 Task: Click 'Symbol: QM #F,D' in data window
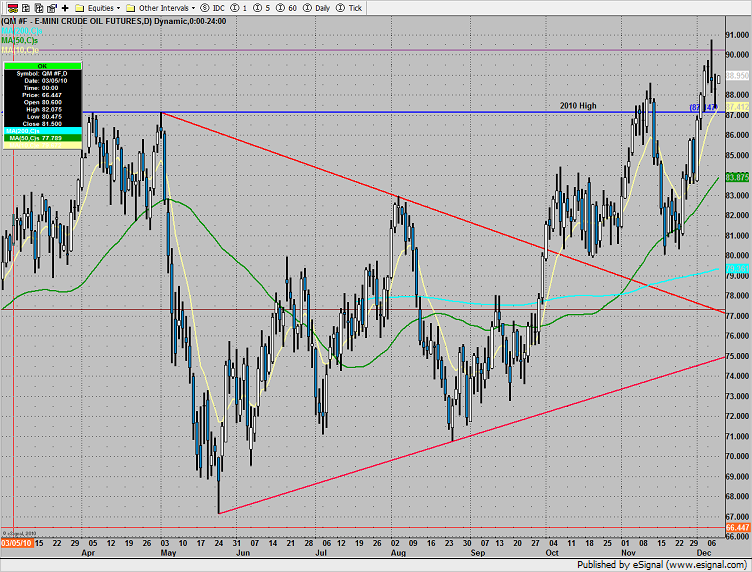(x=42, y=73)
